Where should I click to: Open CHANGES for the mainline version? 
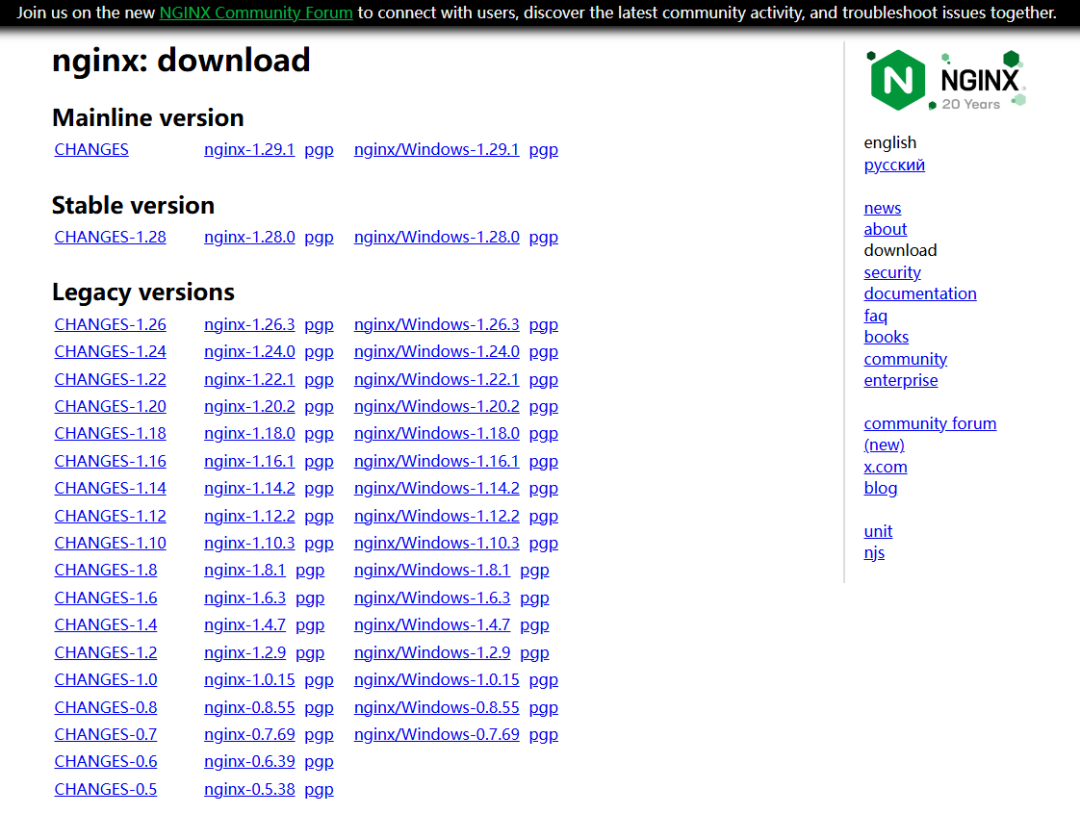[x=91, y=148]
